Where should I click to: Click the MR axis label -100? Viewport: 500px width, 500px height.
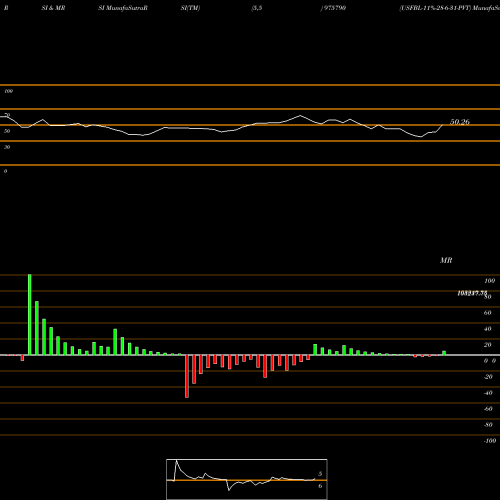tap(489, 441)
